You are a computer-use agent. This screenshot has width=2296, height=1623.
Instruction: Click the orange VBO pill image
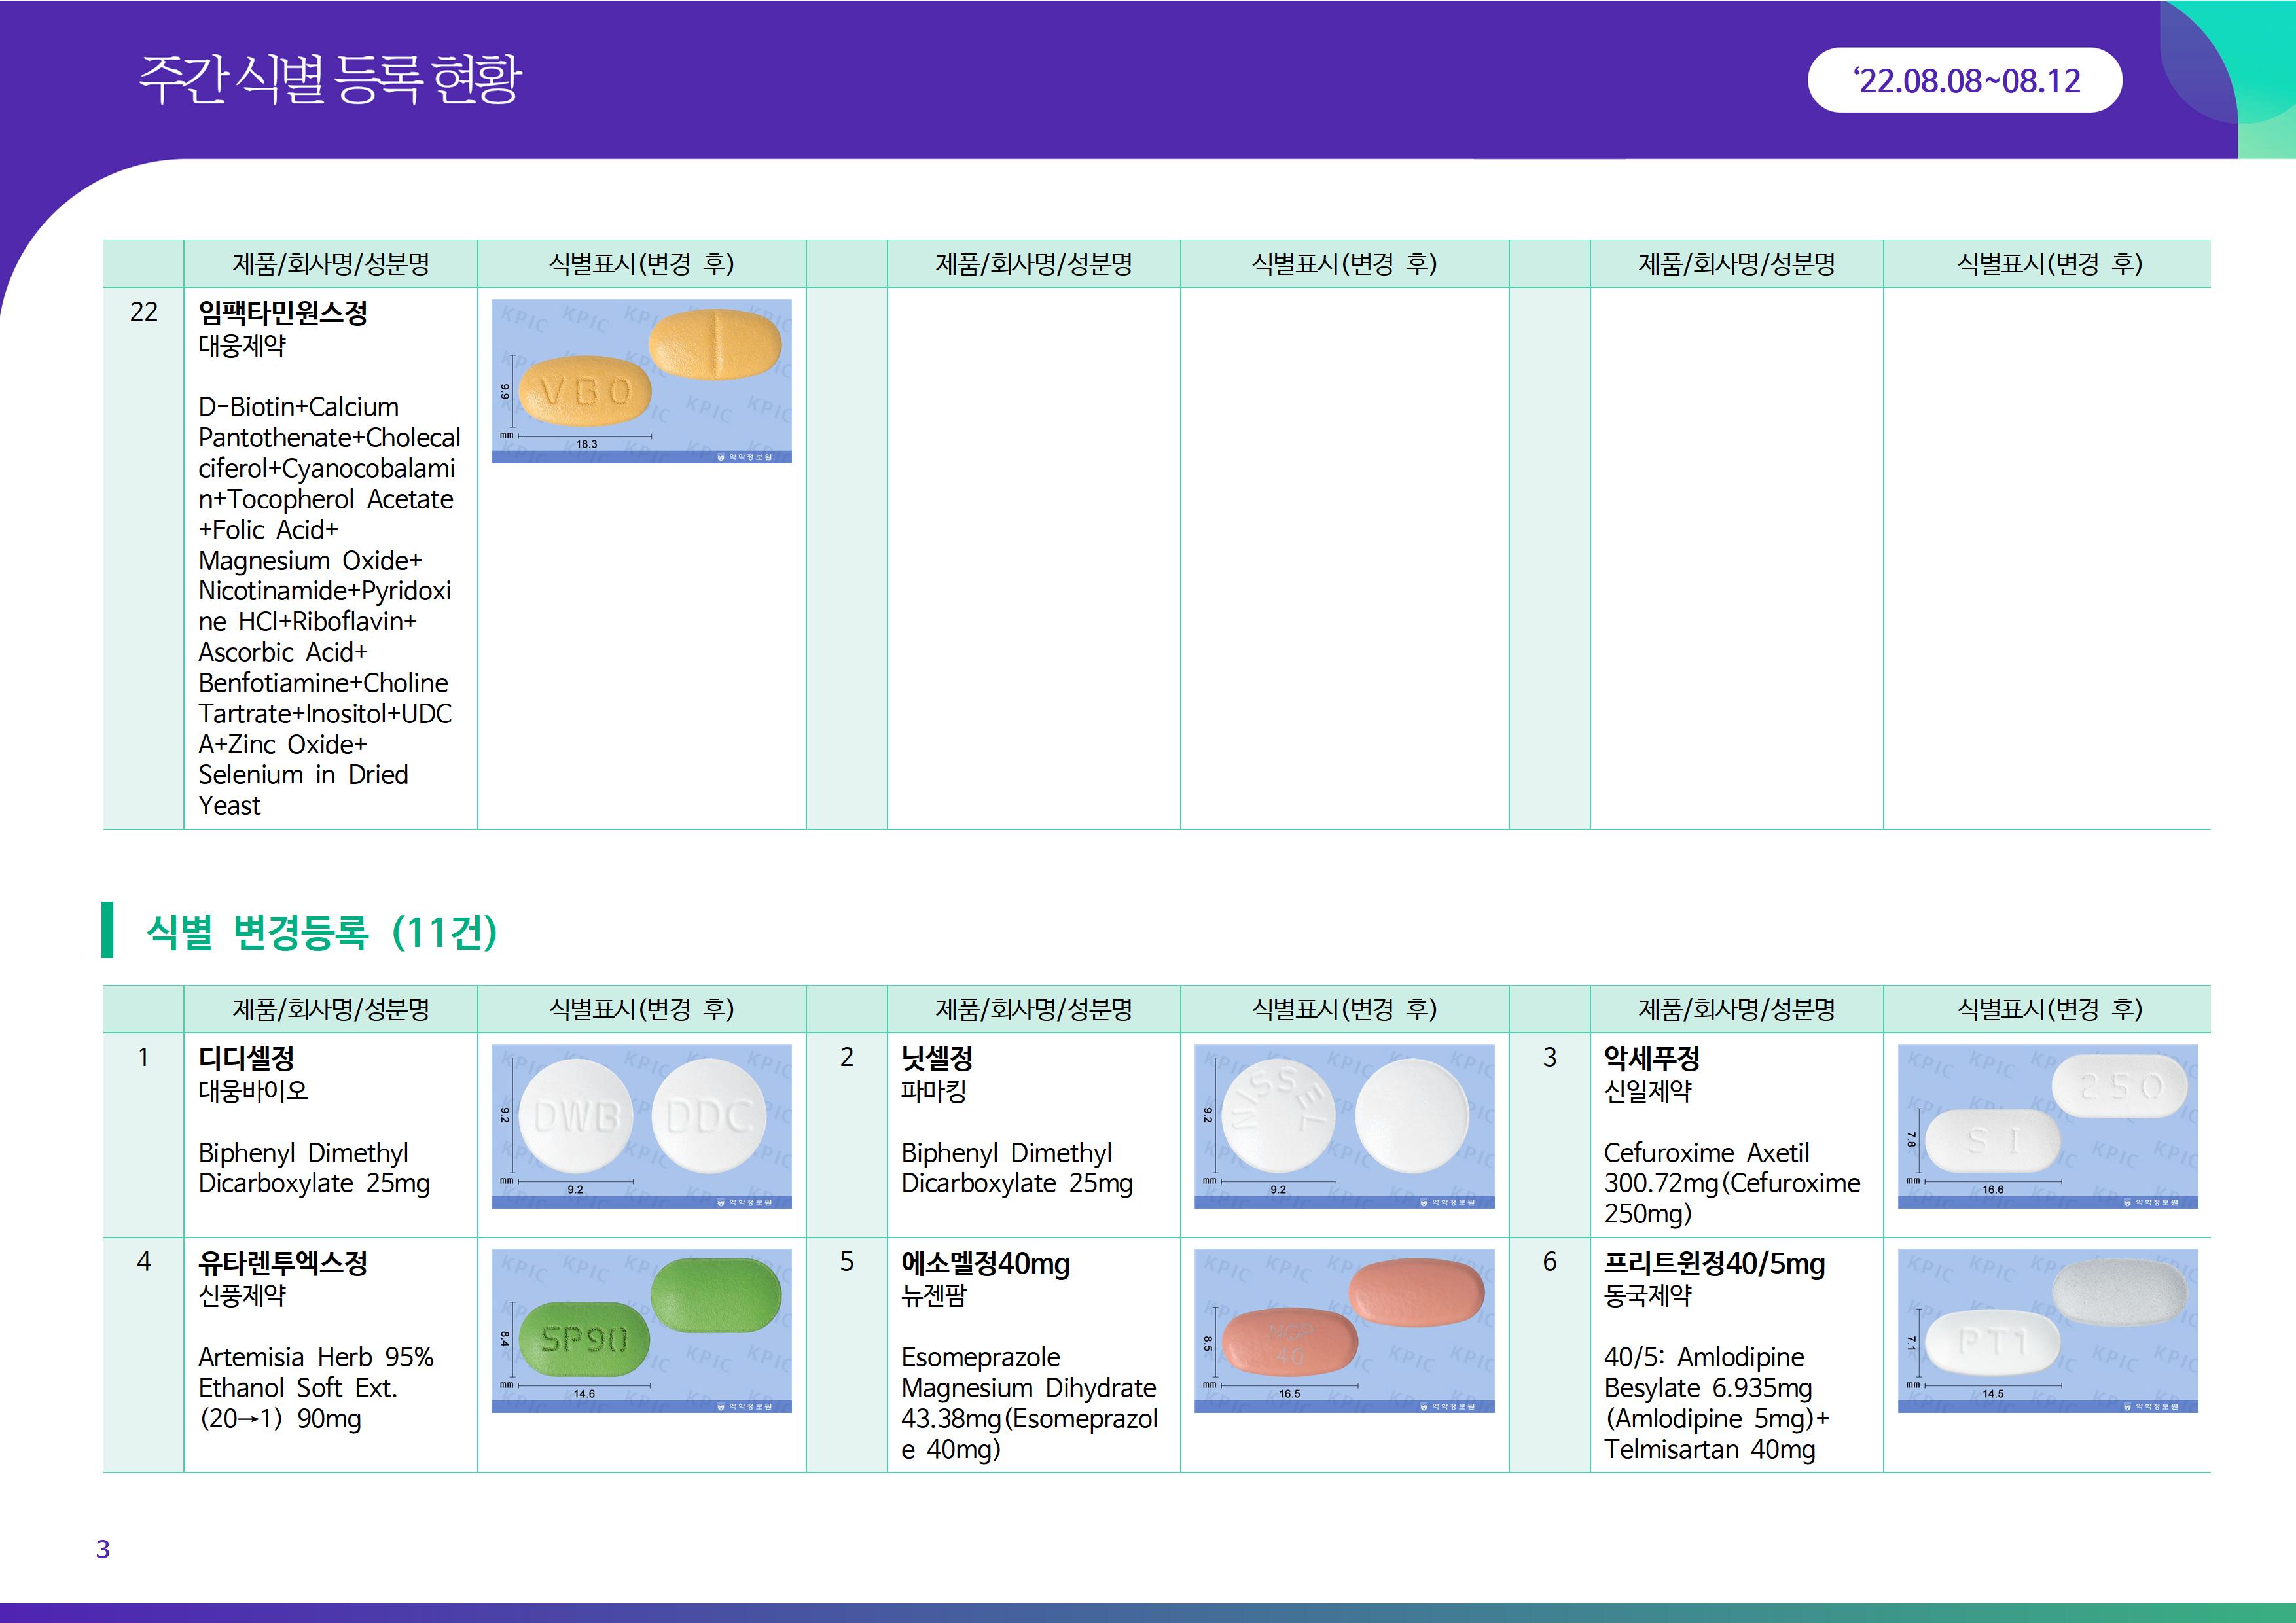(x=641, y=381)
